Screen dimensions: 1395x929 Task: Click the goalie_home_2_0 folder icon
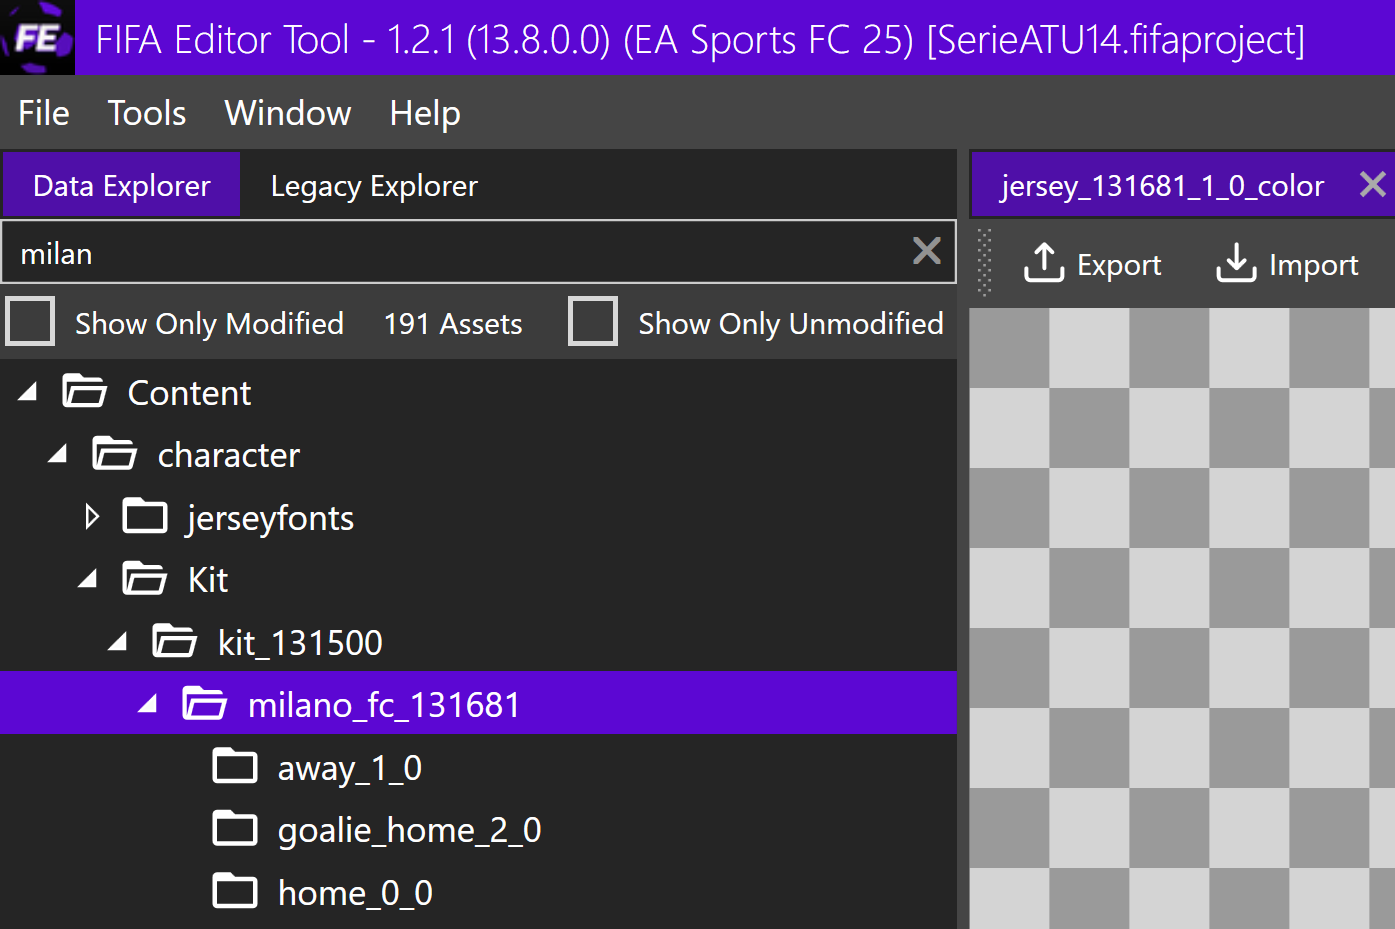click(x=235, y=829)
